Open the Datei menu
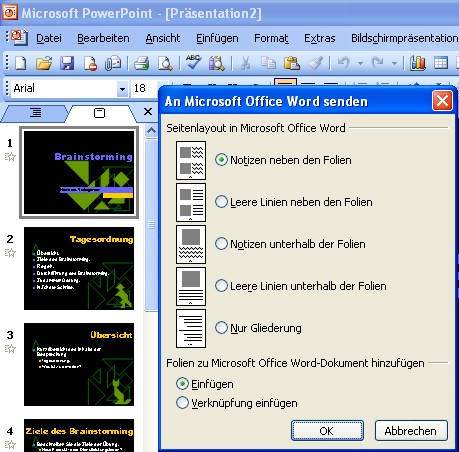 (x=49, y=38)
